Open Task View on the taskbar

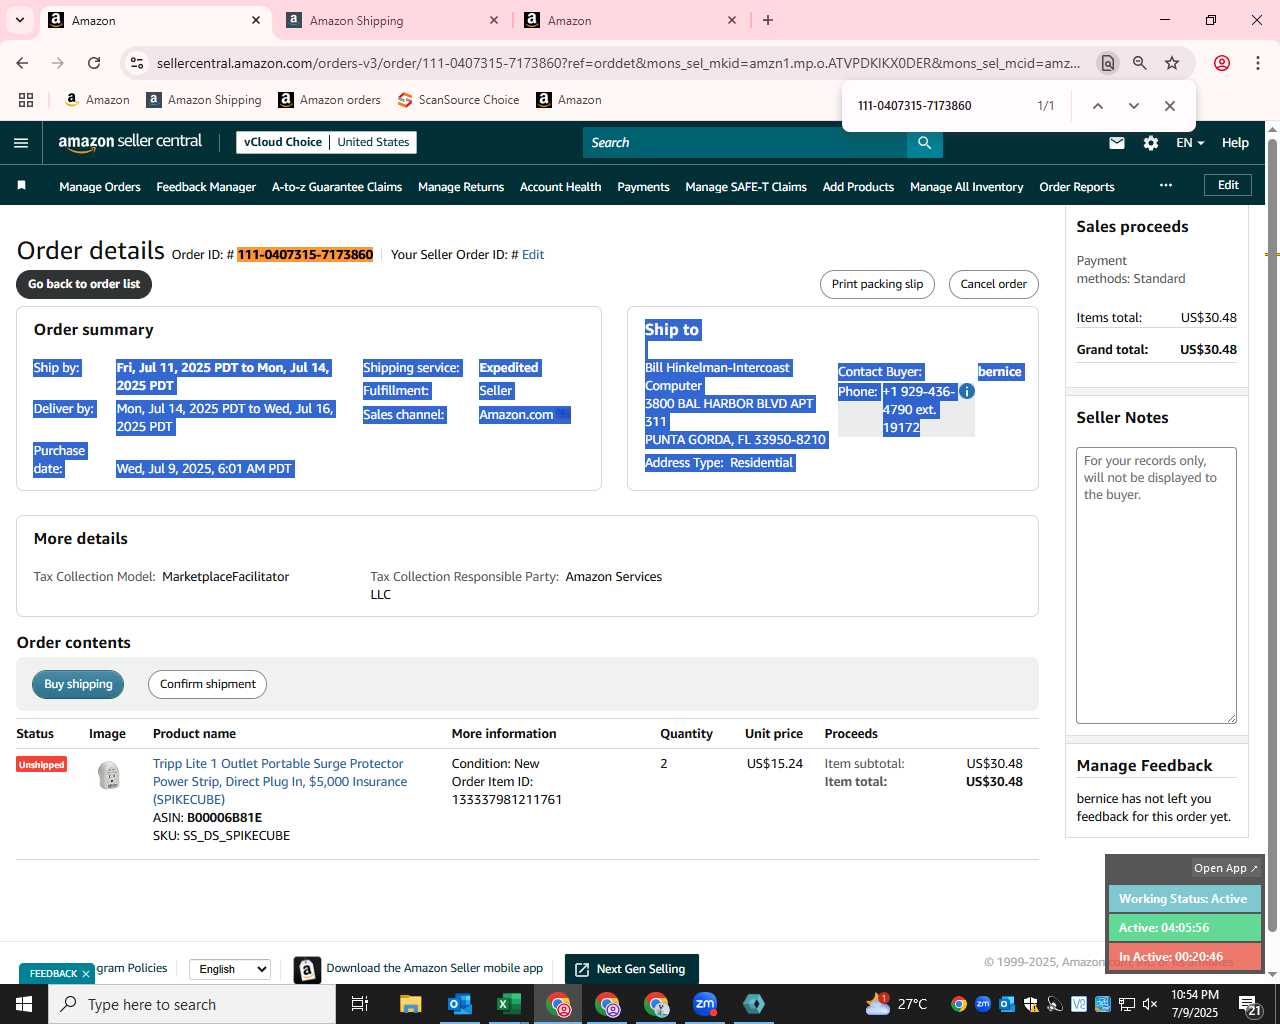pyautogui.click(x=360, y=1004)
